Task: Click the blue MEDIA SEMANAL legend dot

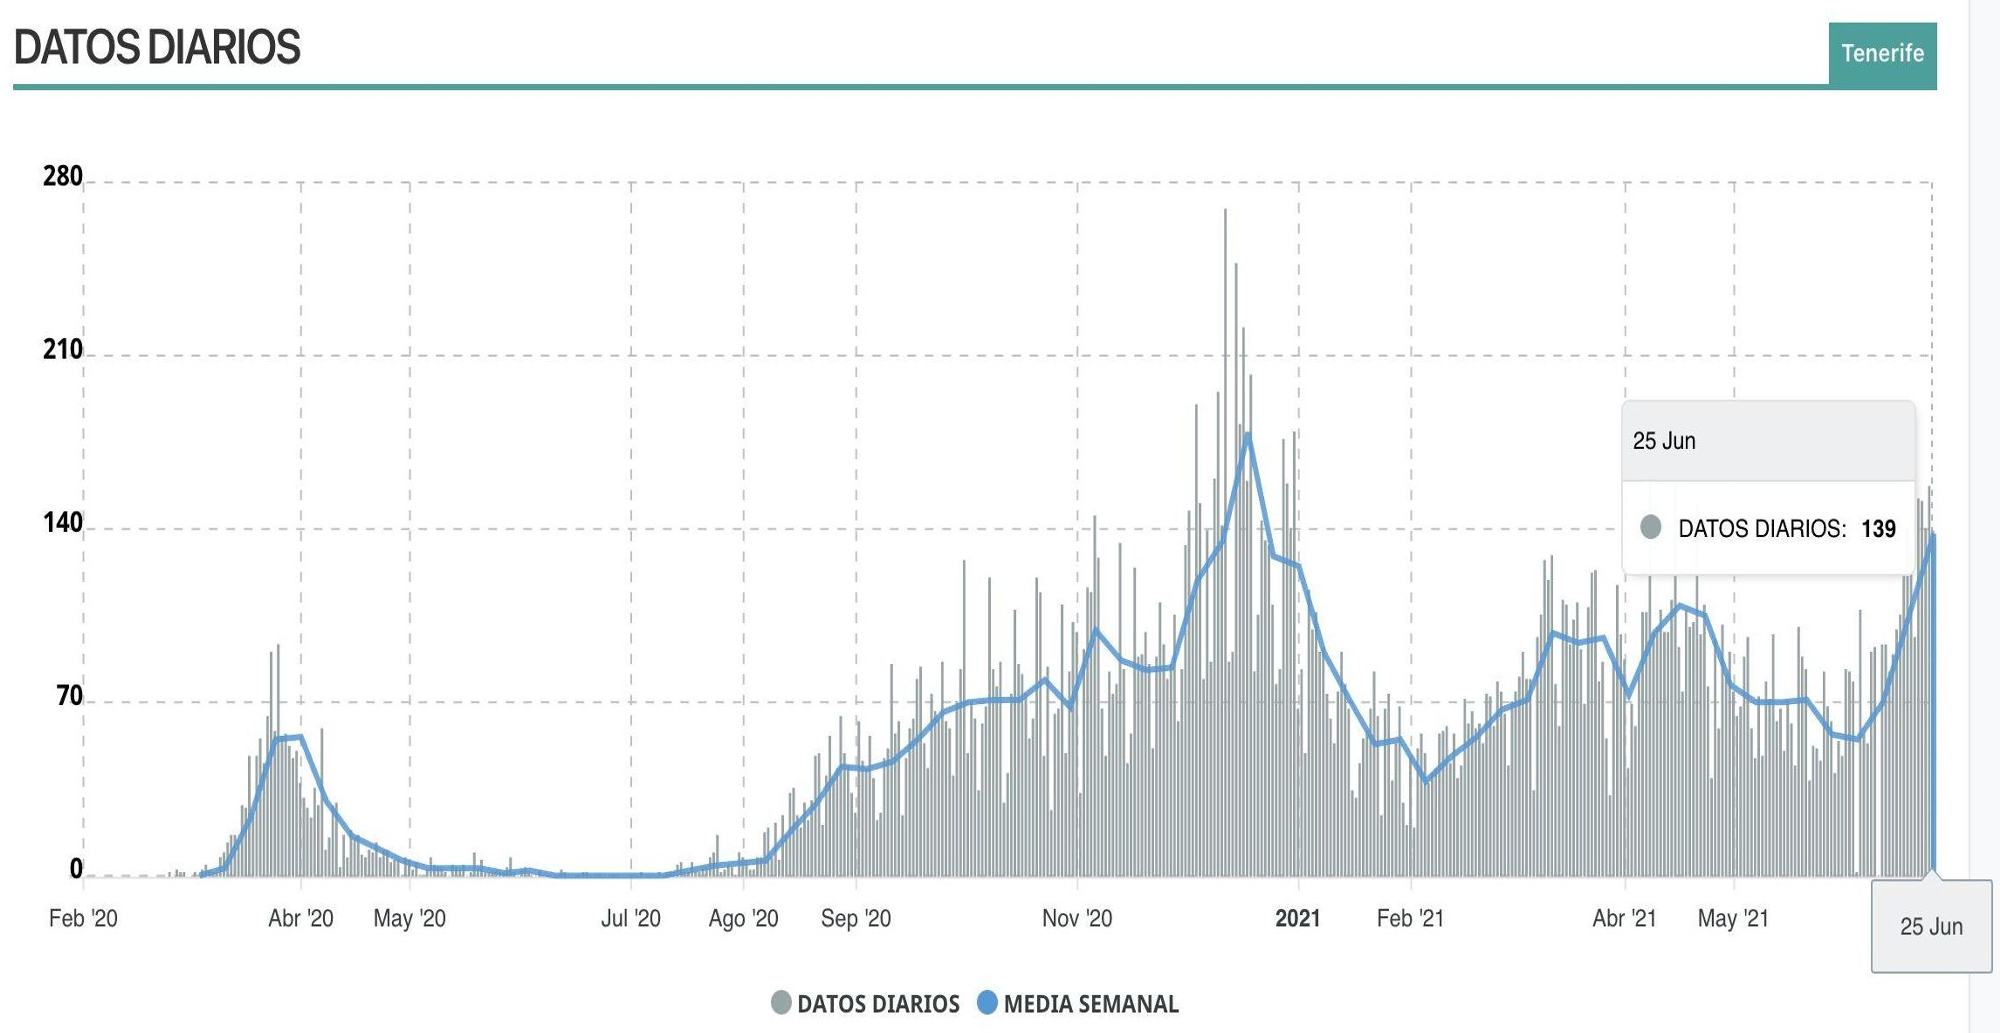Action: pyautogui.click(x=985, y=1001)
